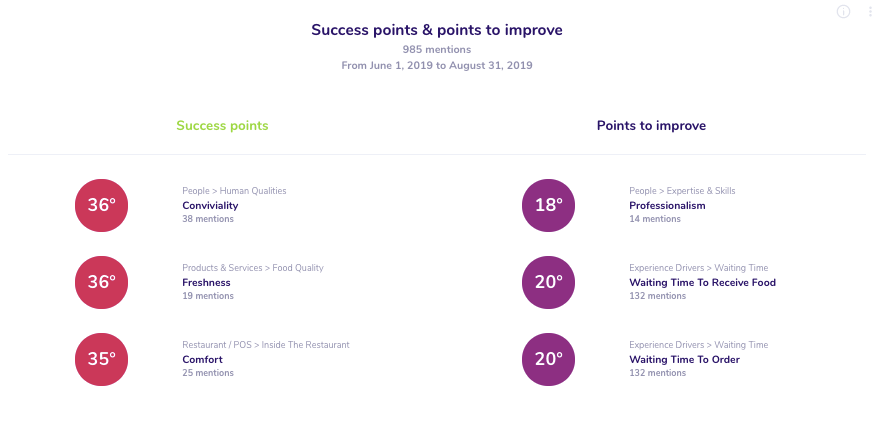Image resolution: width=880 pixels, height=435 pixels.
Task: Click the 35° Comfort score circle
Action: 102,359
